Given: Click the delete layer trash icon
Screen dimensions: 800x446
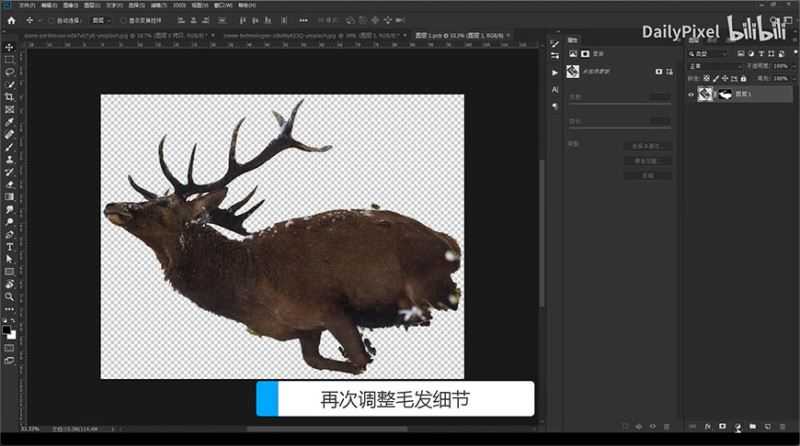Looking at the screenshot, I should click(x=781, y=427).
